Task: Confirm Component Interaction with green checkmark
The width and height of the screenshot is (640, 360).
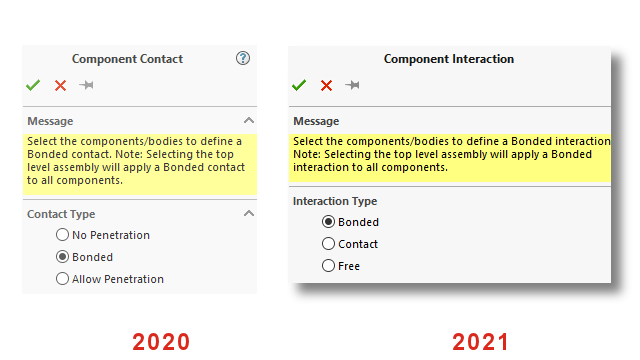Action: (x=299, y=85)
